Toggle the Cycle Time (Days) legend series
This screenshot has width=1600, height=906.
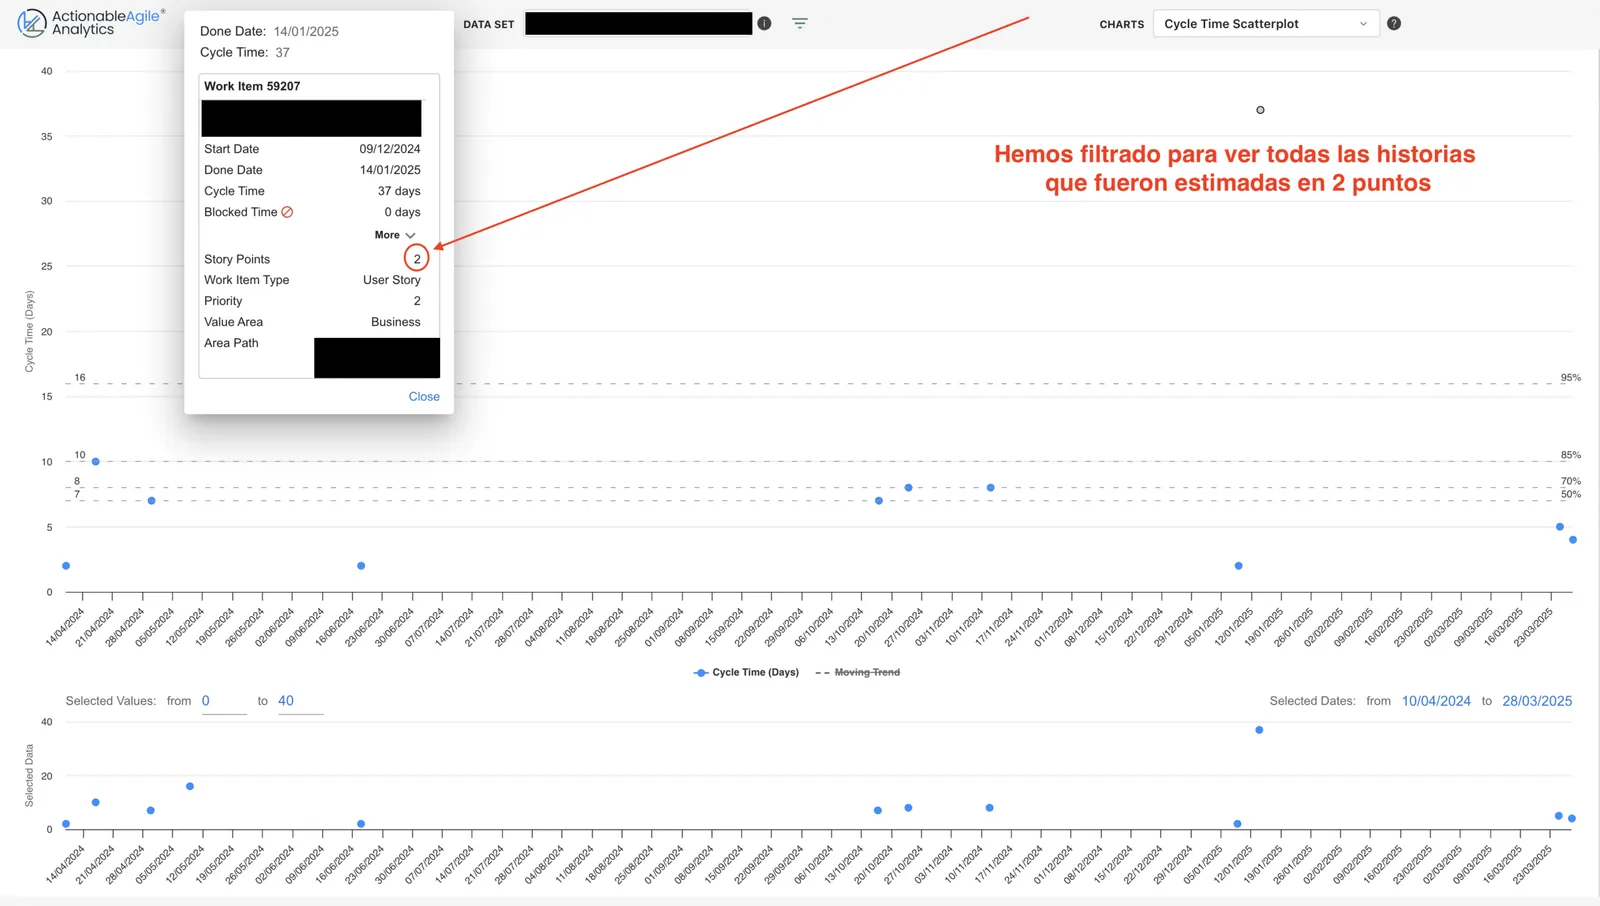coord(755,673)
